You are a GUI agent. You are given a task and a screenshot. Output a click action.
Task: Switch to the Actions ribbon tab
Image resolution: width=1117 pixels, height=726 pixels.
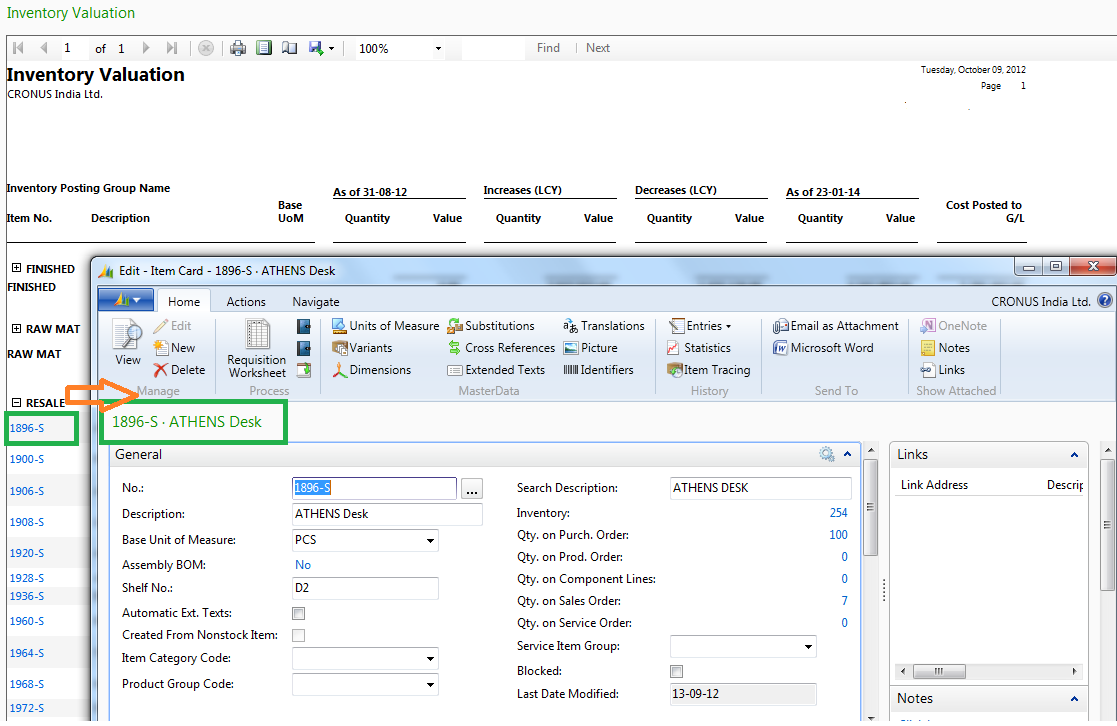pyautogui.click(x=246, y=301)
